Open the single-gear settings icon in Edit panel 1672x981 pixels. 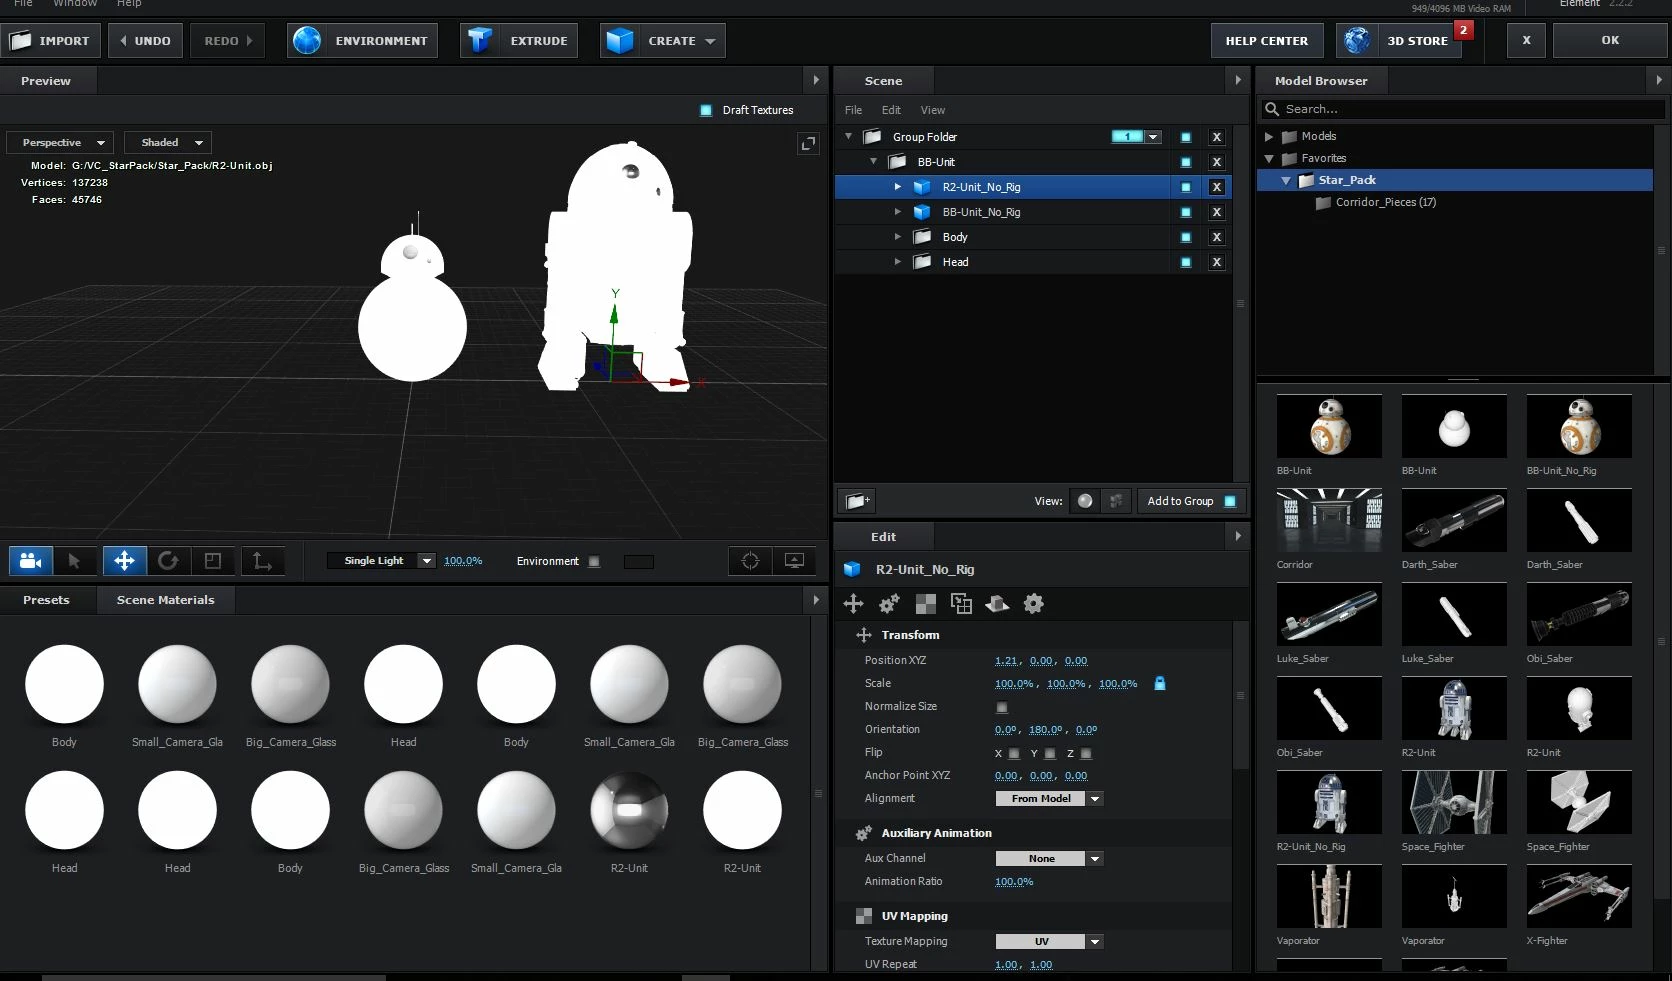coord(1034,603)
